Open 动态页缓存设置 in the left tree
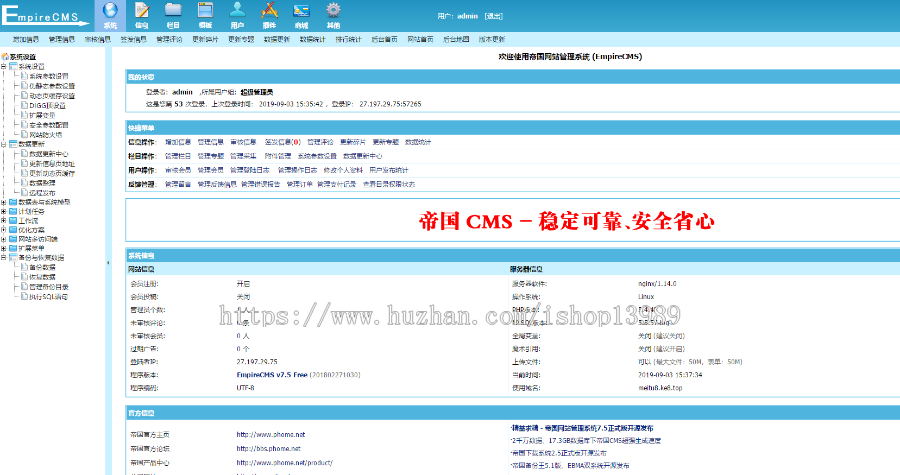Viewport: 900px width, 475px height. click(x=52, y=96)
